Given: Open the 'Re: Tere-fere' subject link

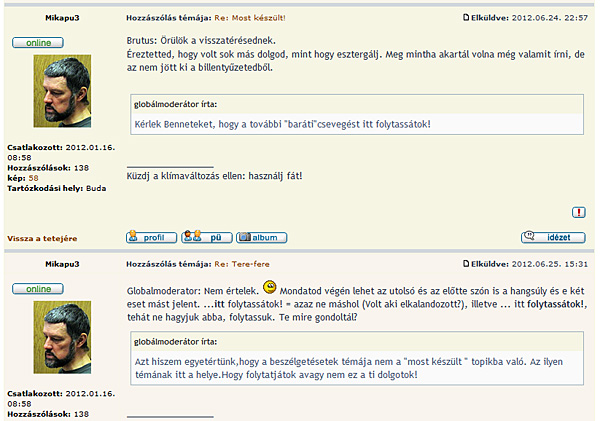Looking at the screenshot, I should tap(243, 264).
